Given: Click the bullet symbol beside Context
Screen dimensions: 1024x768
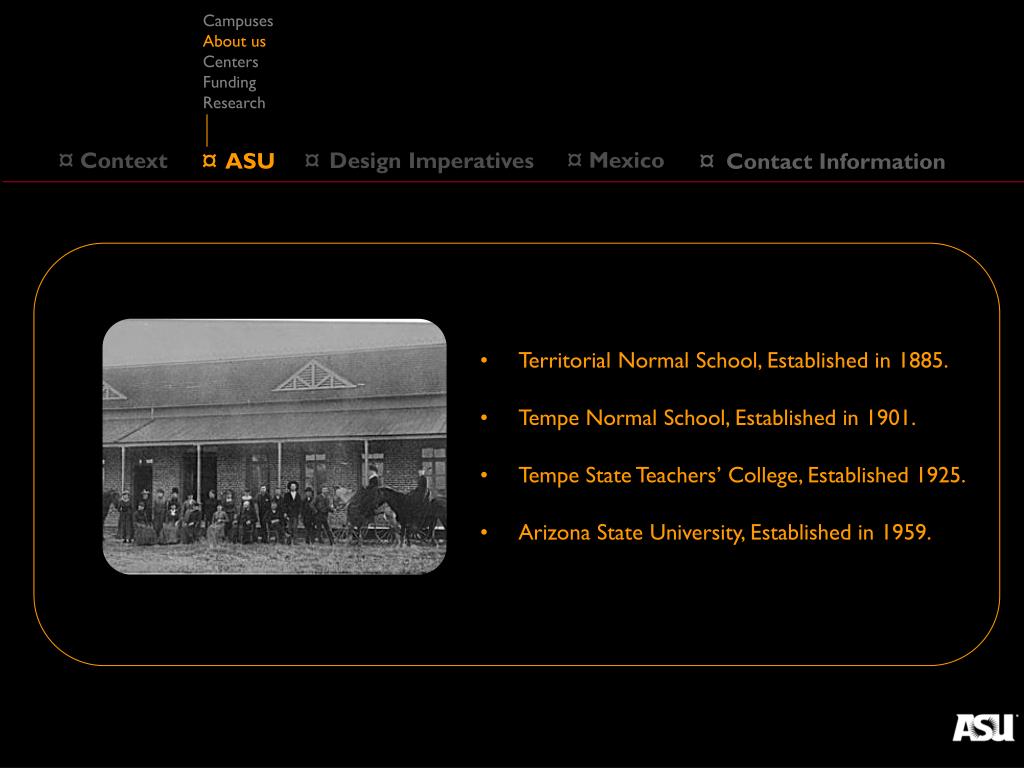Looking at the screenshot, I should (x=66, y=160).
